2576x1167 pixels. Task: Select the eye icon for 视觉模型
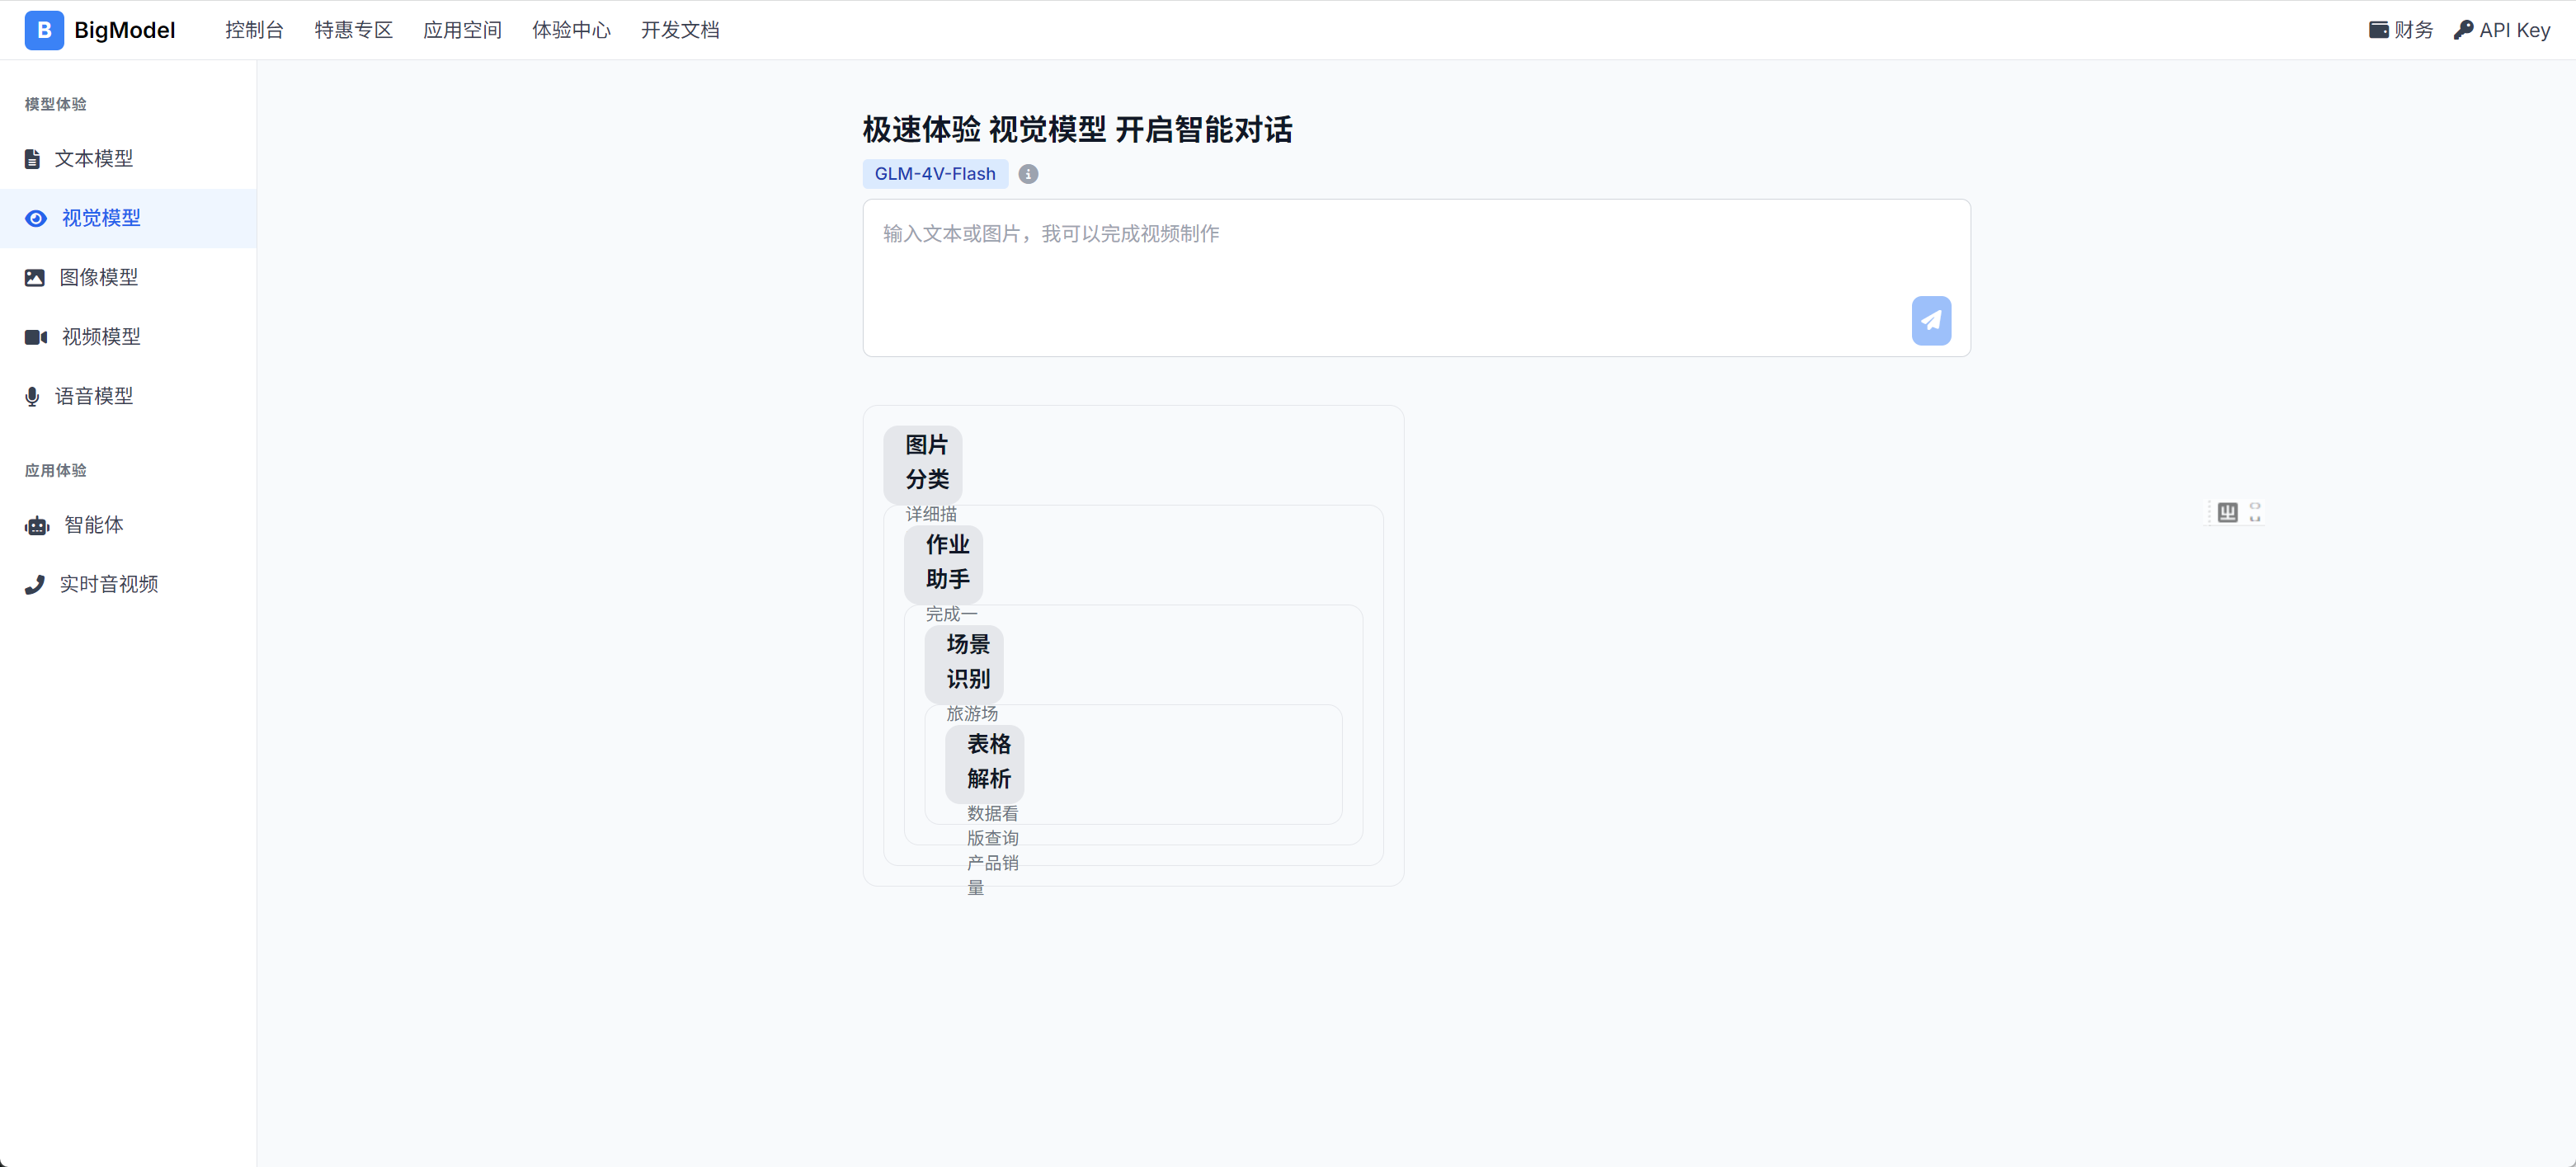[36, 218]
